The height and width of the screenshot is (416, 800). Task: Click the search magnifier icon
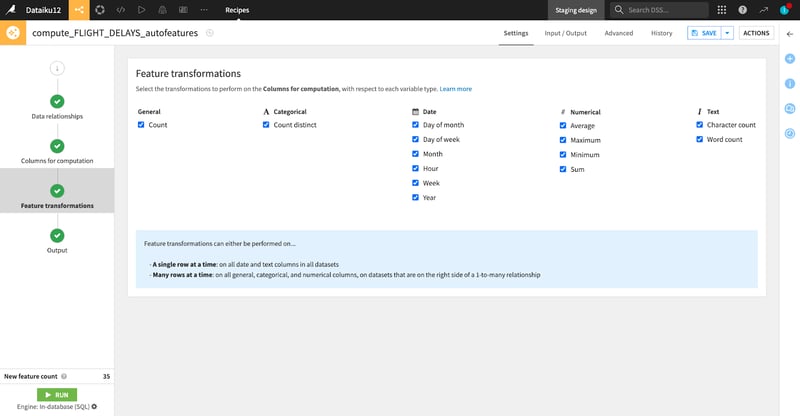click(x=619, y=10)
